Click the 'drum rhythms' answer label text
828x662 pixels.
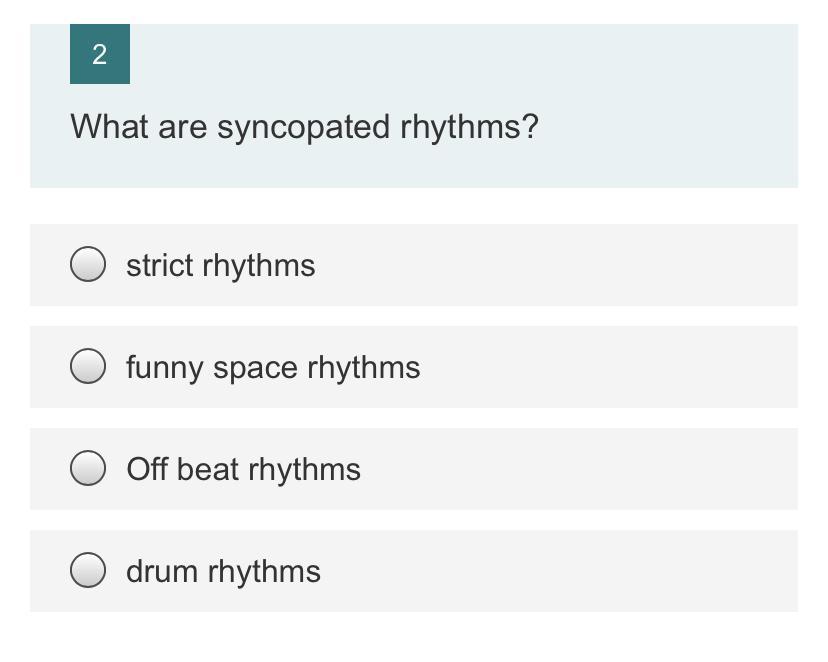[x=223, y=572]
